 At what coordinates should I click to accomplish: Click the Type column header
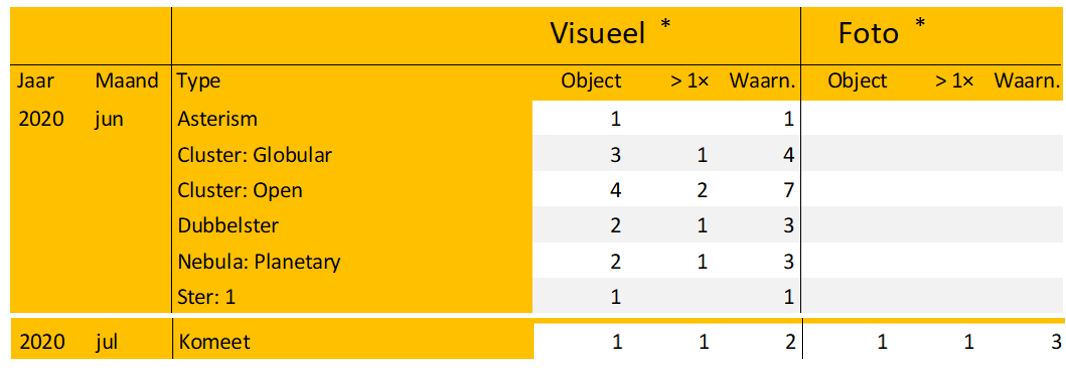click(199, 82)
